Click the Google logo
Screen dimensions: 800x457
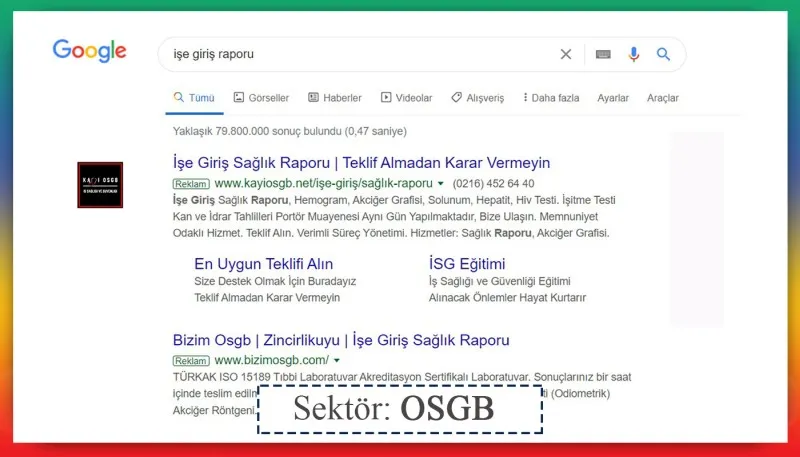89,51
